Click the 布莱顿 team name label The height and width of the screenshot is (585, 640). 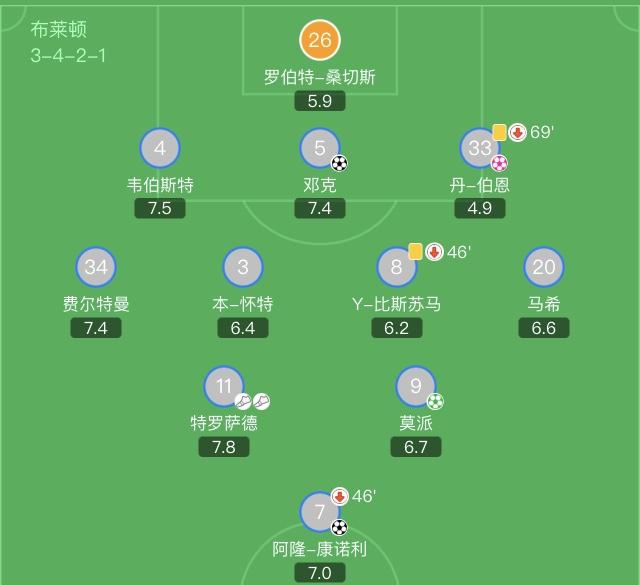point(59,30)
